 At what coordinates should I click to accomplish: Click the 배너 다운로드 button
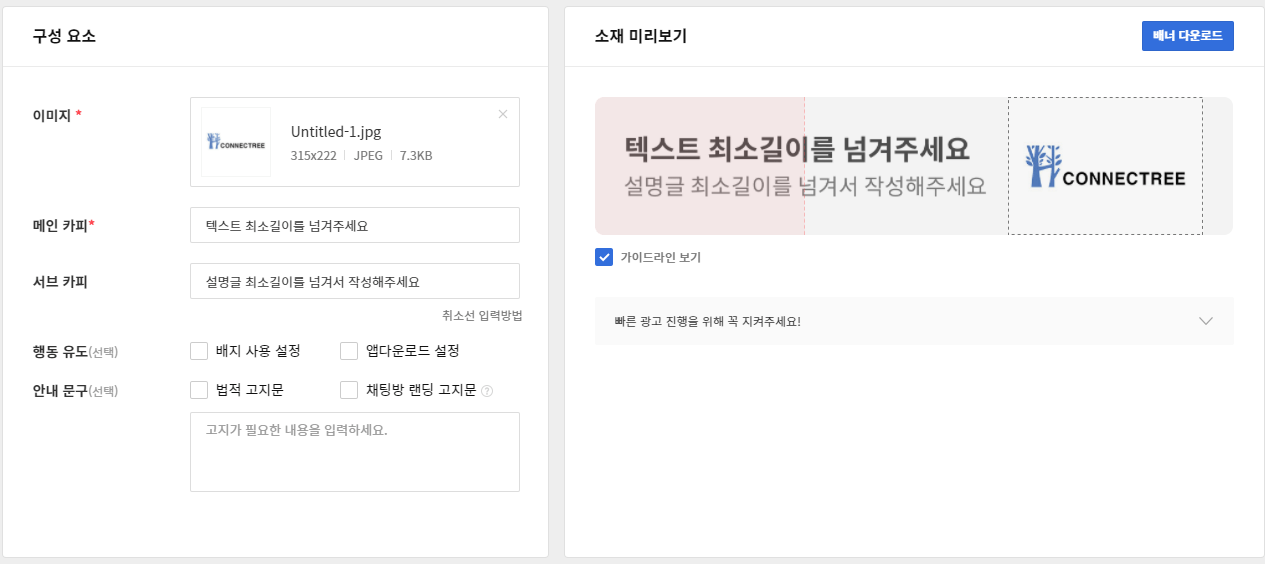(x=1188, y=36)
